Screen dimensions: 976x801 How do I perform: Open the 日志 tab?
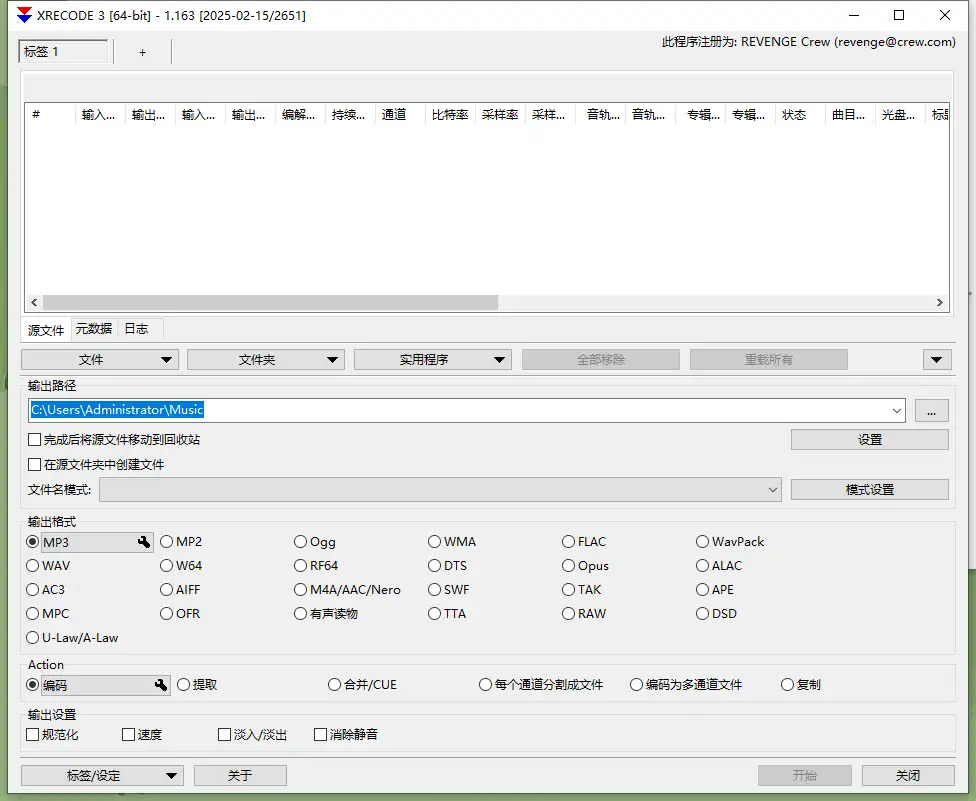click(135, 329)
